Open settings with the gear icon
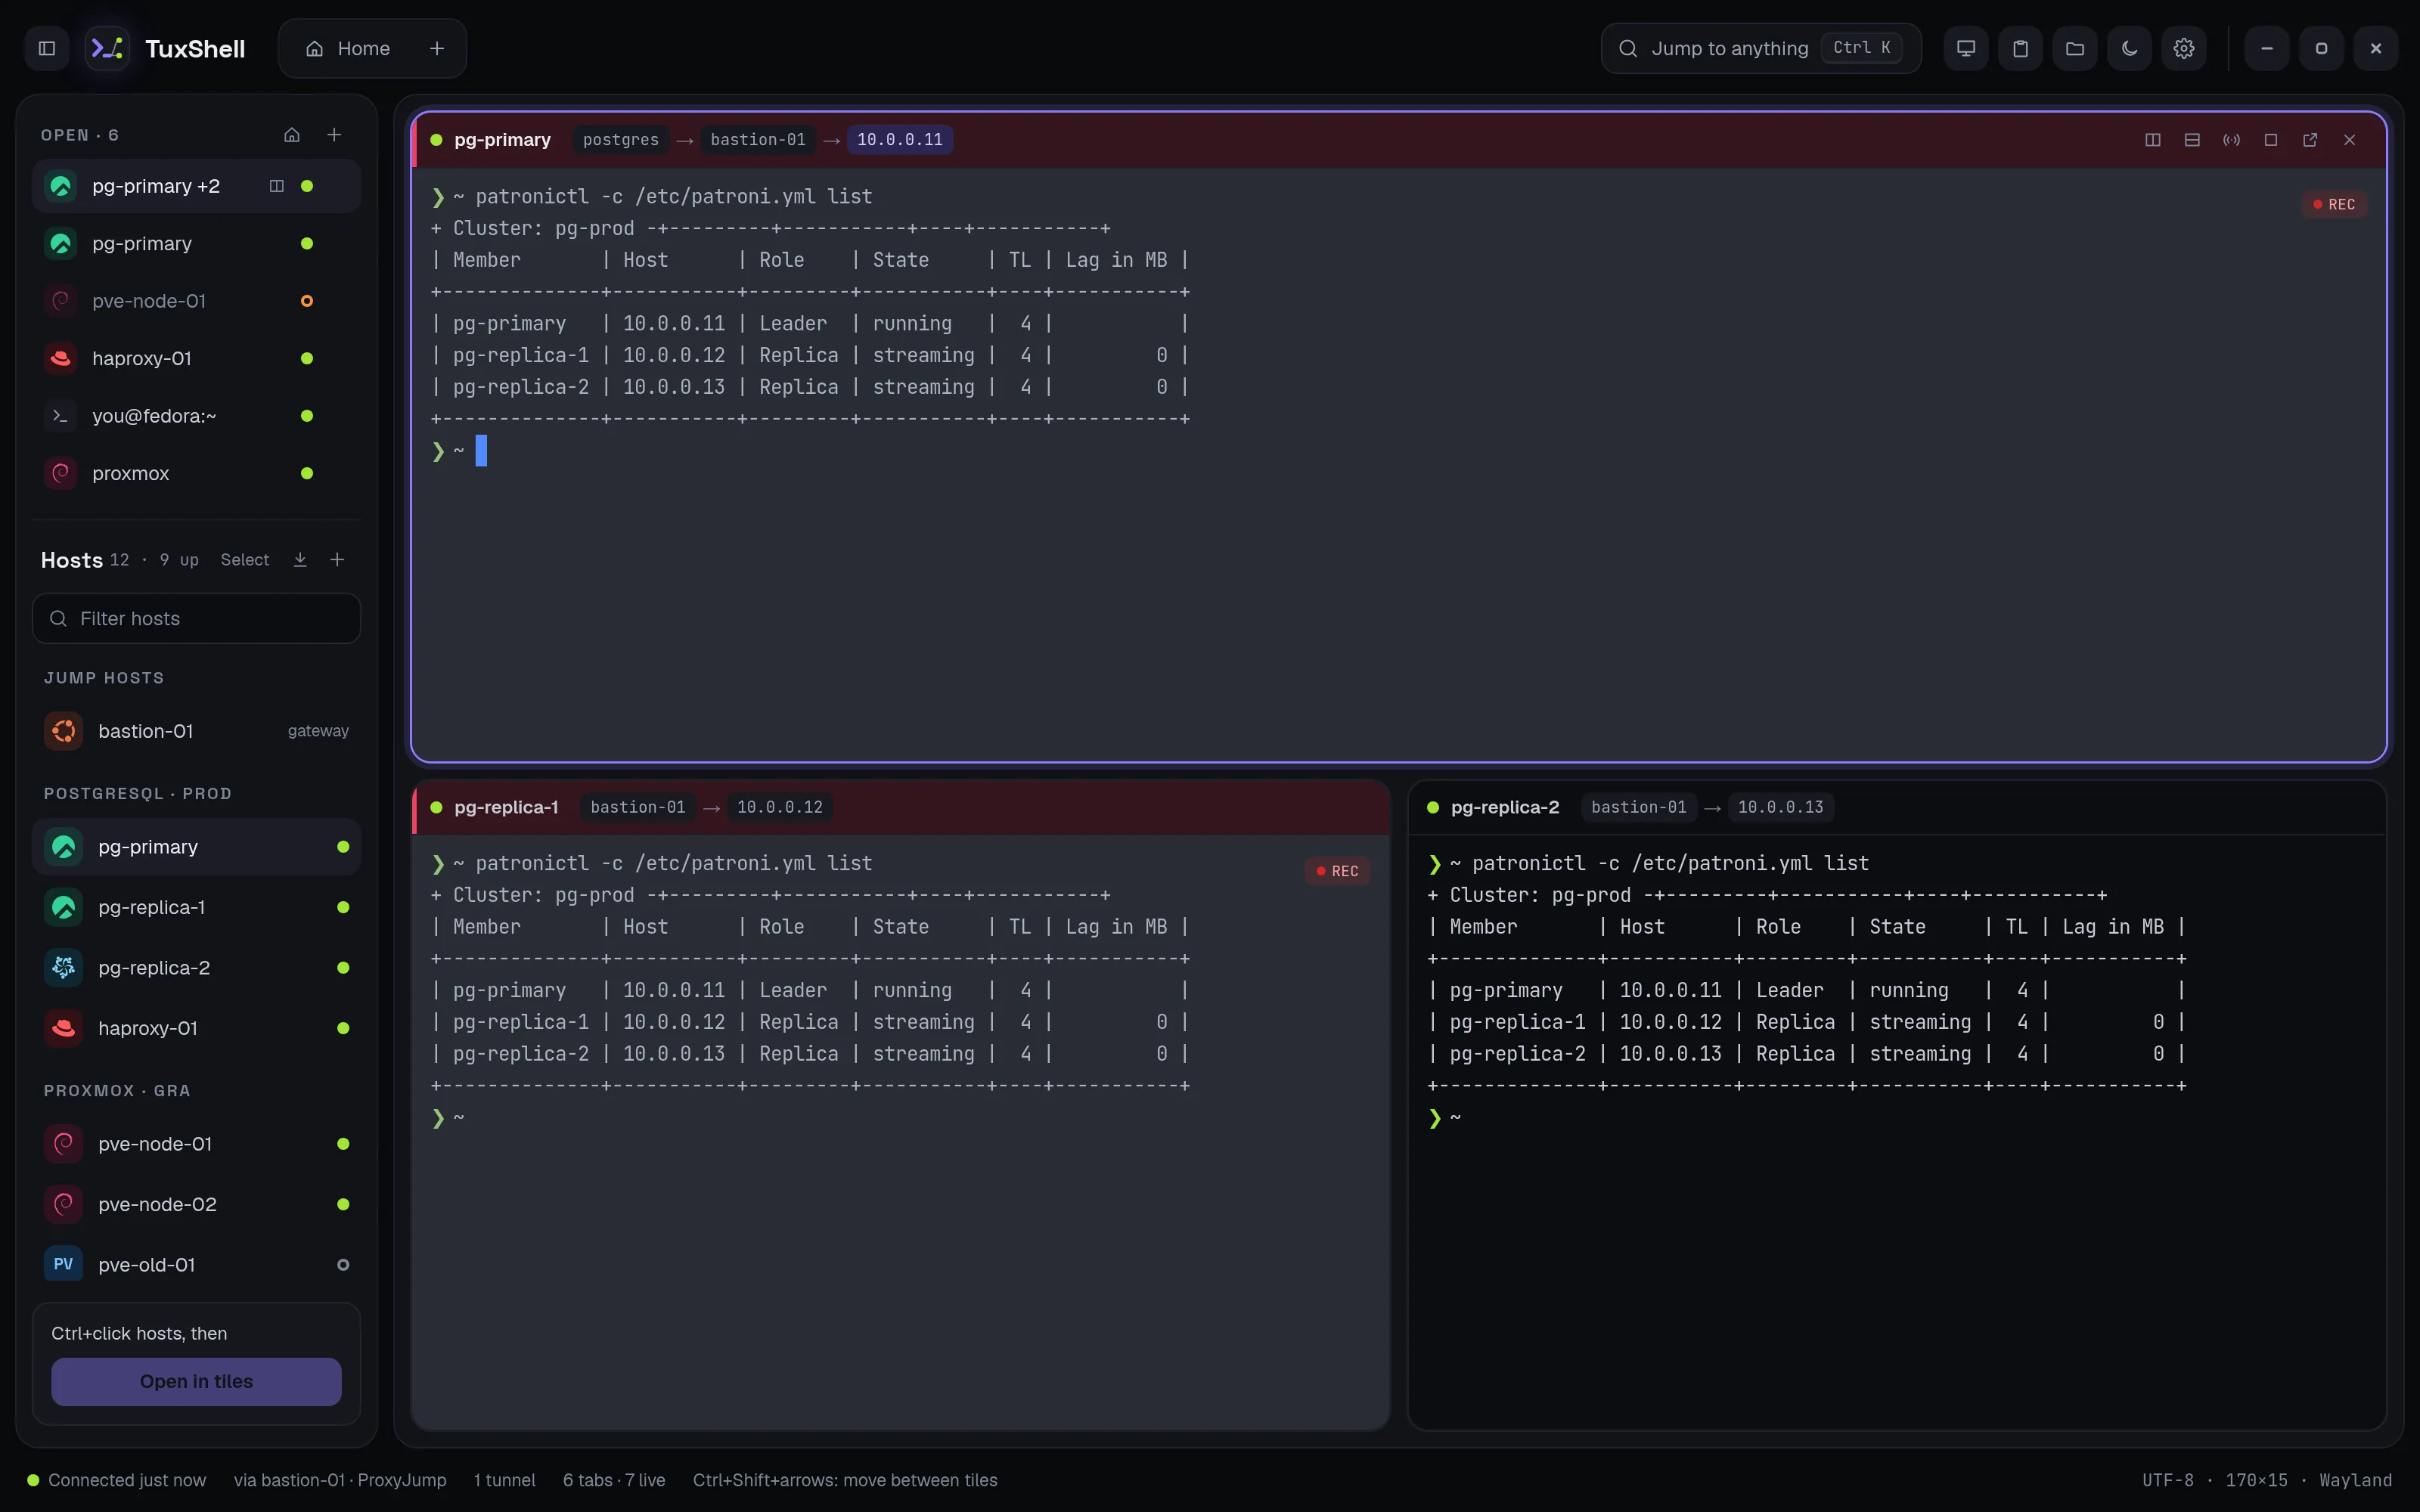2420x1512 pixels. (x=2184, y=48)
